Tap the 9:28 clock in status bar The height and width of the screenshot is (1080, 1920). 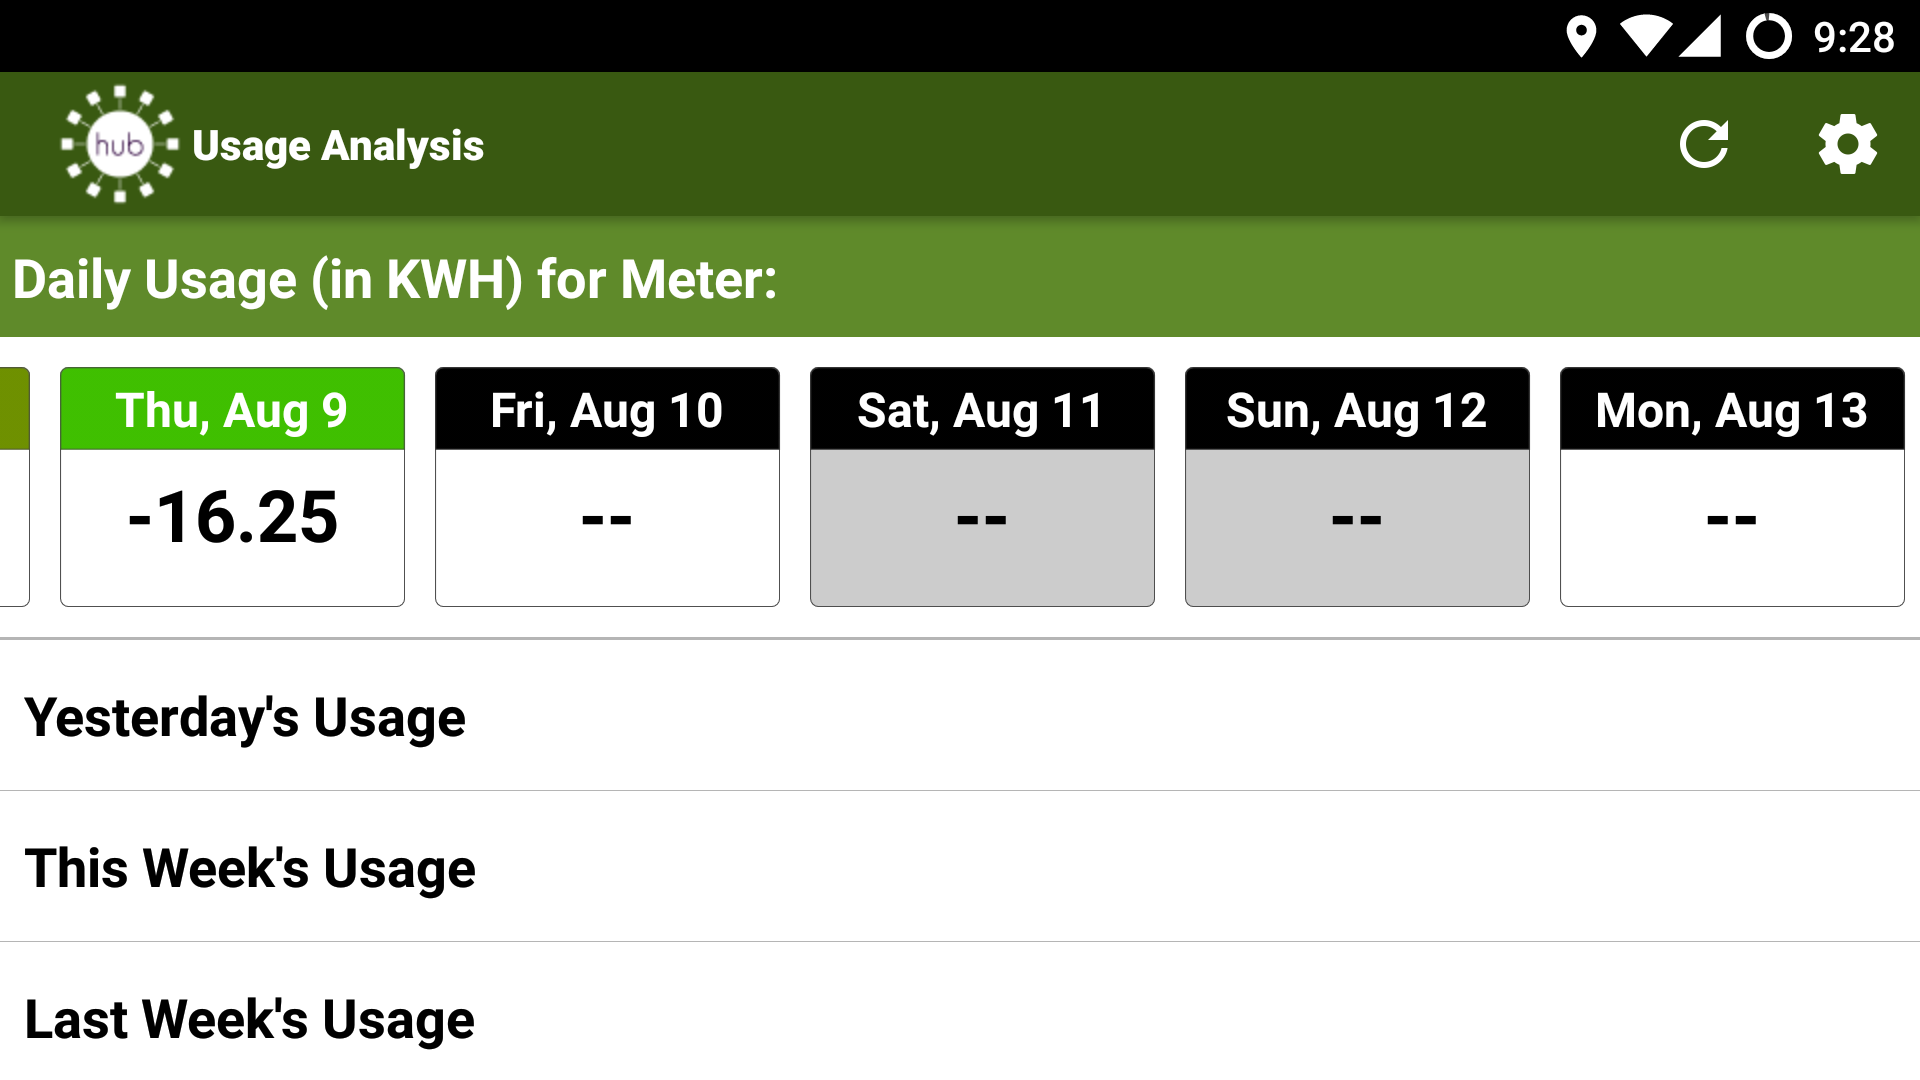1853,38
